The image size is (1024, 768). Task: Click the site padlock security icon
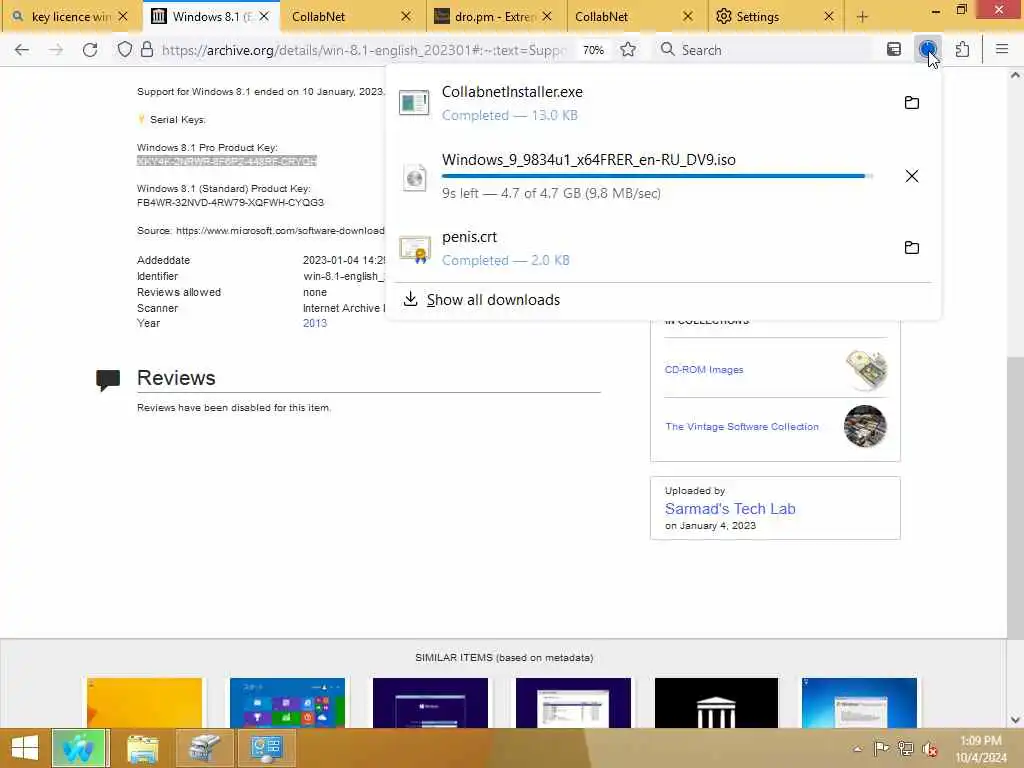coord(147,50)
